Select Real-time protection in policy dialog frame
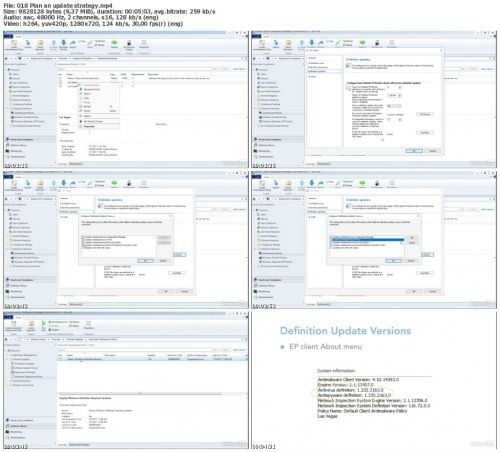The image size is (500, 452). pos(317,67)
